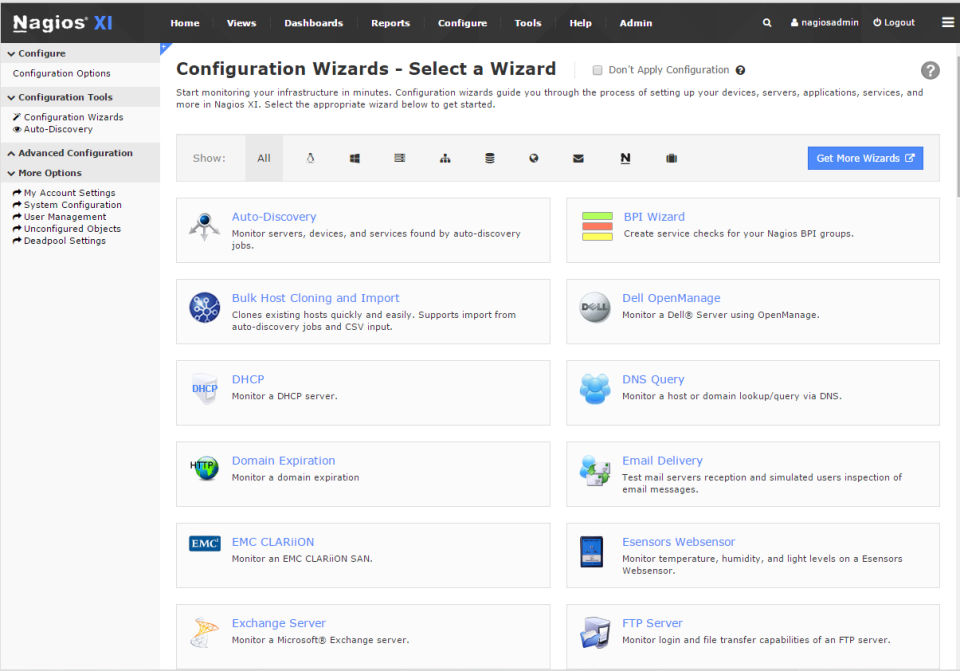
Task: Click the page vertical scrollbar
Action: pyautogui.click(x=954, y=300)
